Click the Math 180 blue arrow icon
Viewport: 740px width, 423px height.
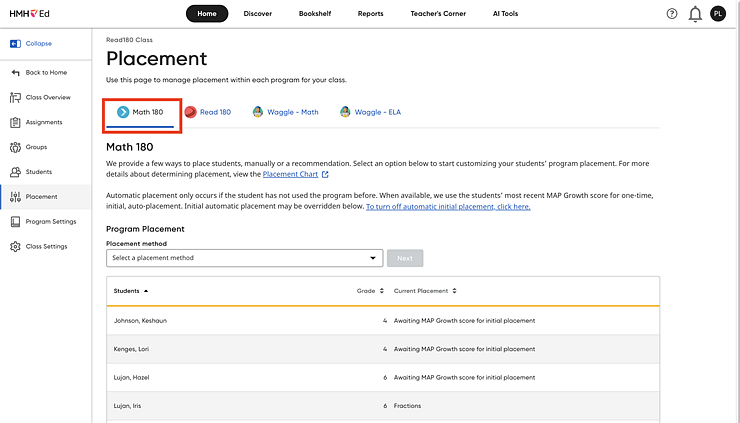tap(123, 112)
